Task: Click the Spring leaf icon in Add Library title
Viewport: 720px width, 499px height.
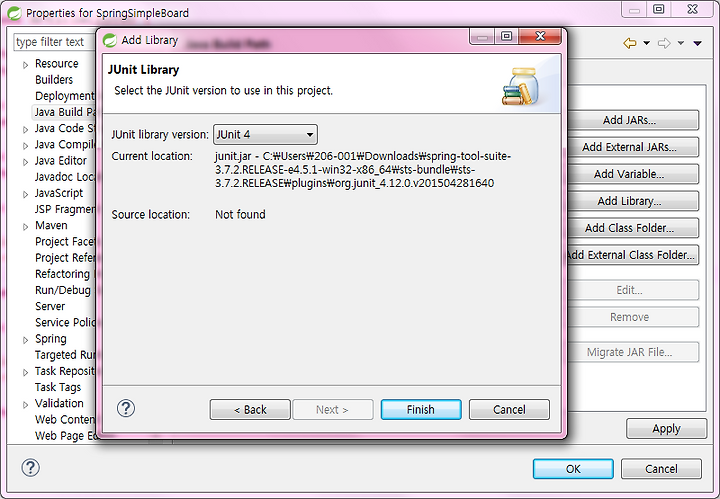Action: click(110, 40)
